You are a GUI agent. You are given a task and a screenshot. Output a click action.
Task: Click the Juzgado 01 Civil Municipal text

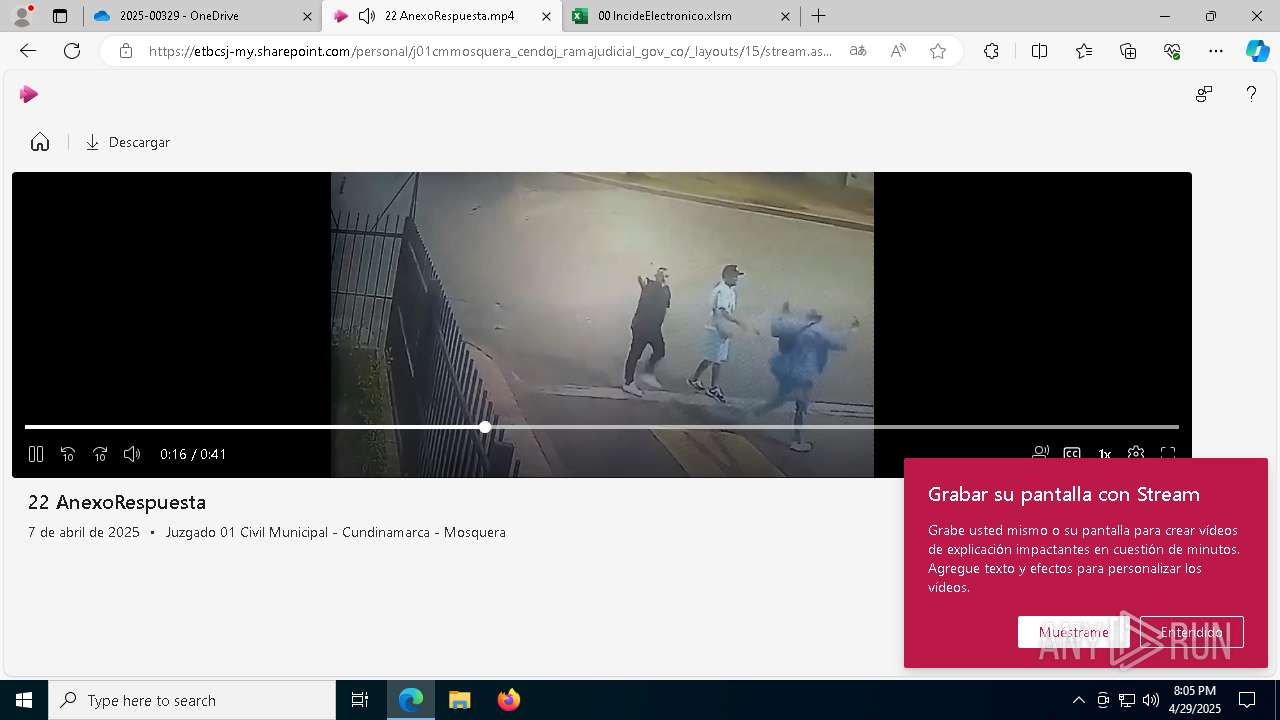pyautogui.click(x=336, y=532)
